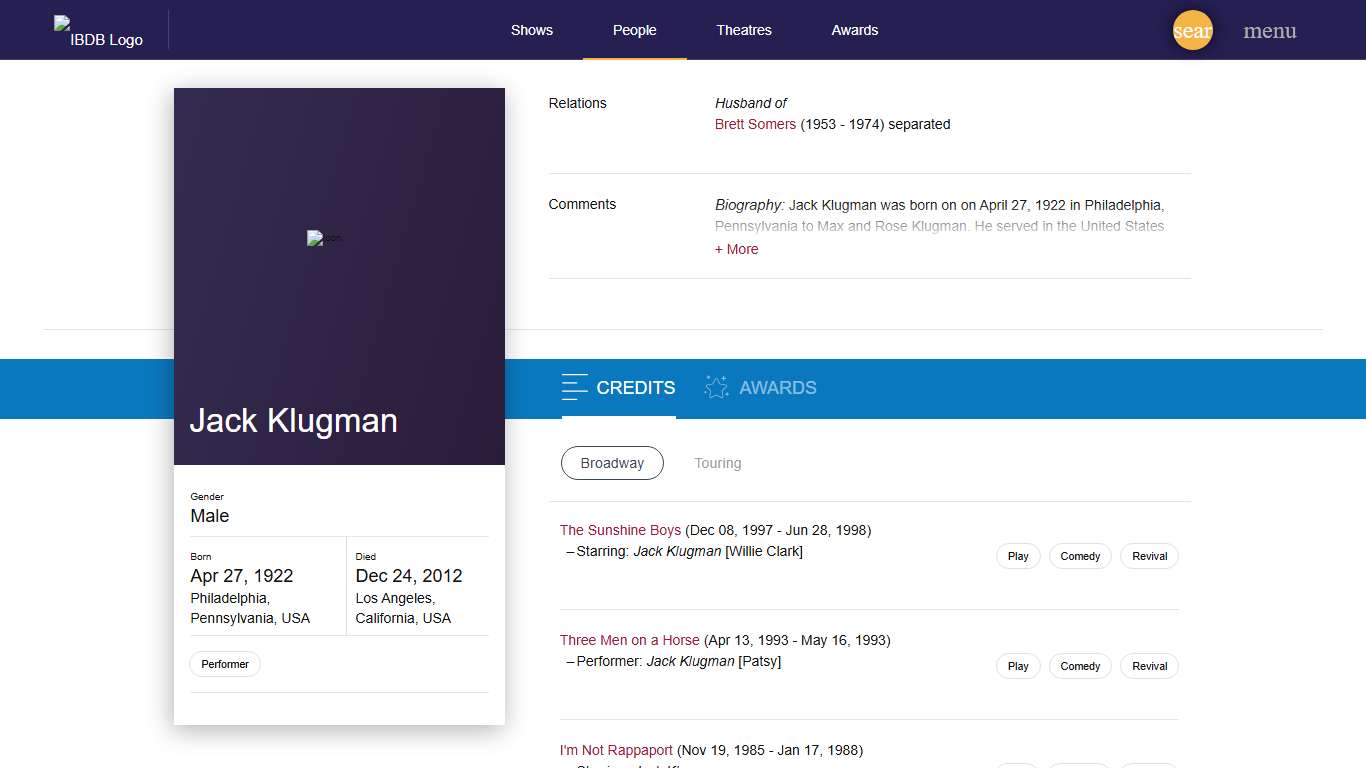Screen dimensions: 1366x768
Task: Select the Awards item in top navigation
Action: [x=854, y=30]
